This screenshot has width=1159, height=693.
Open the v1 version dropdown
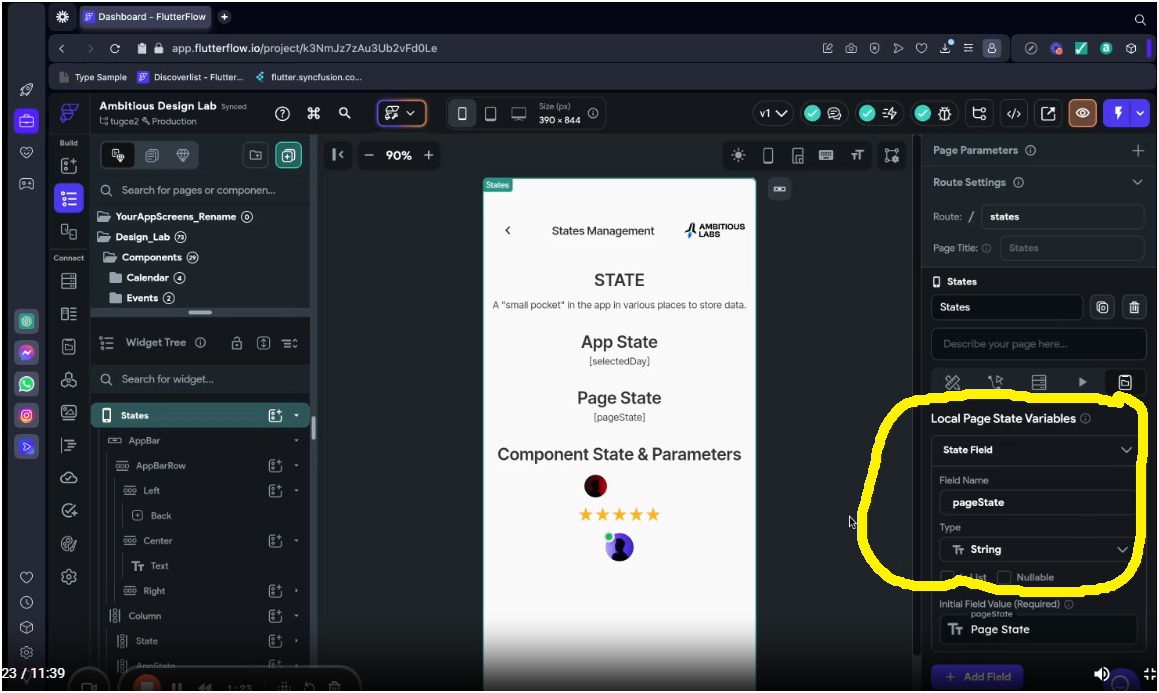pos(773,114)
